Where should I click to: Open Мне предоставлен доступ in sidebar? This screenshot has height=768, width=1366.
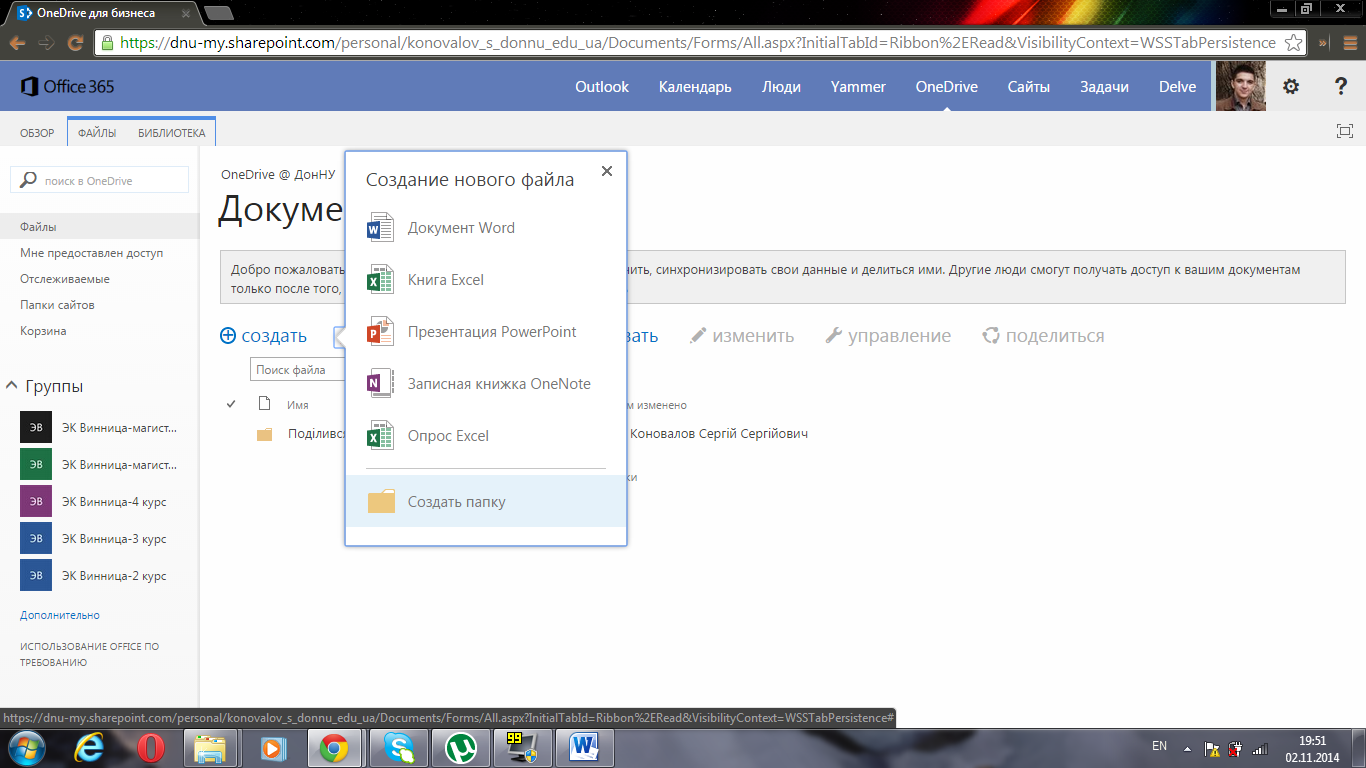[91, 253]
